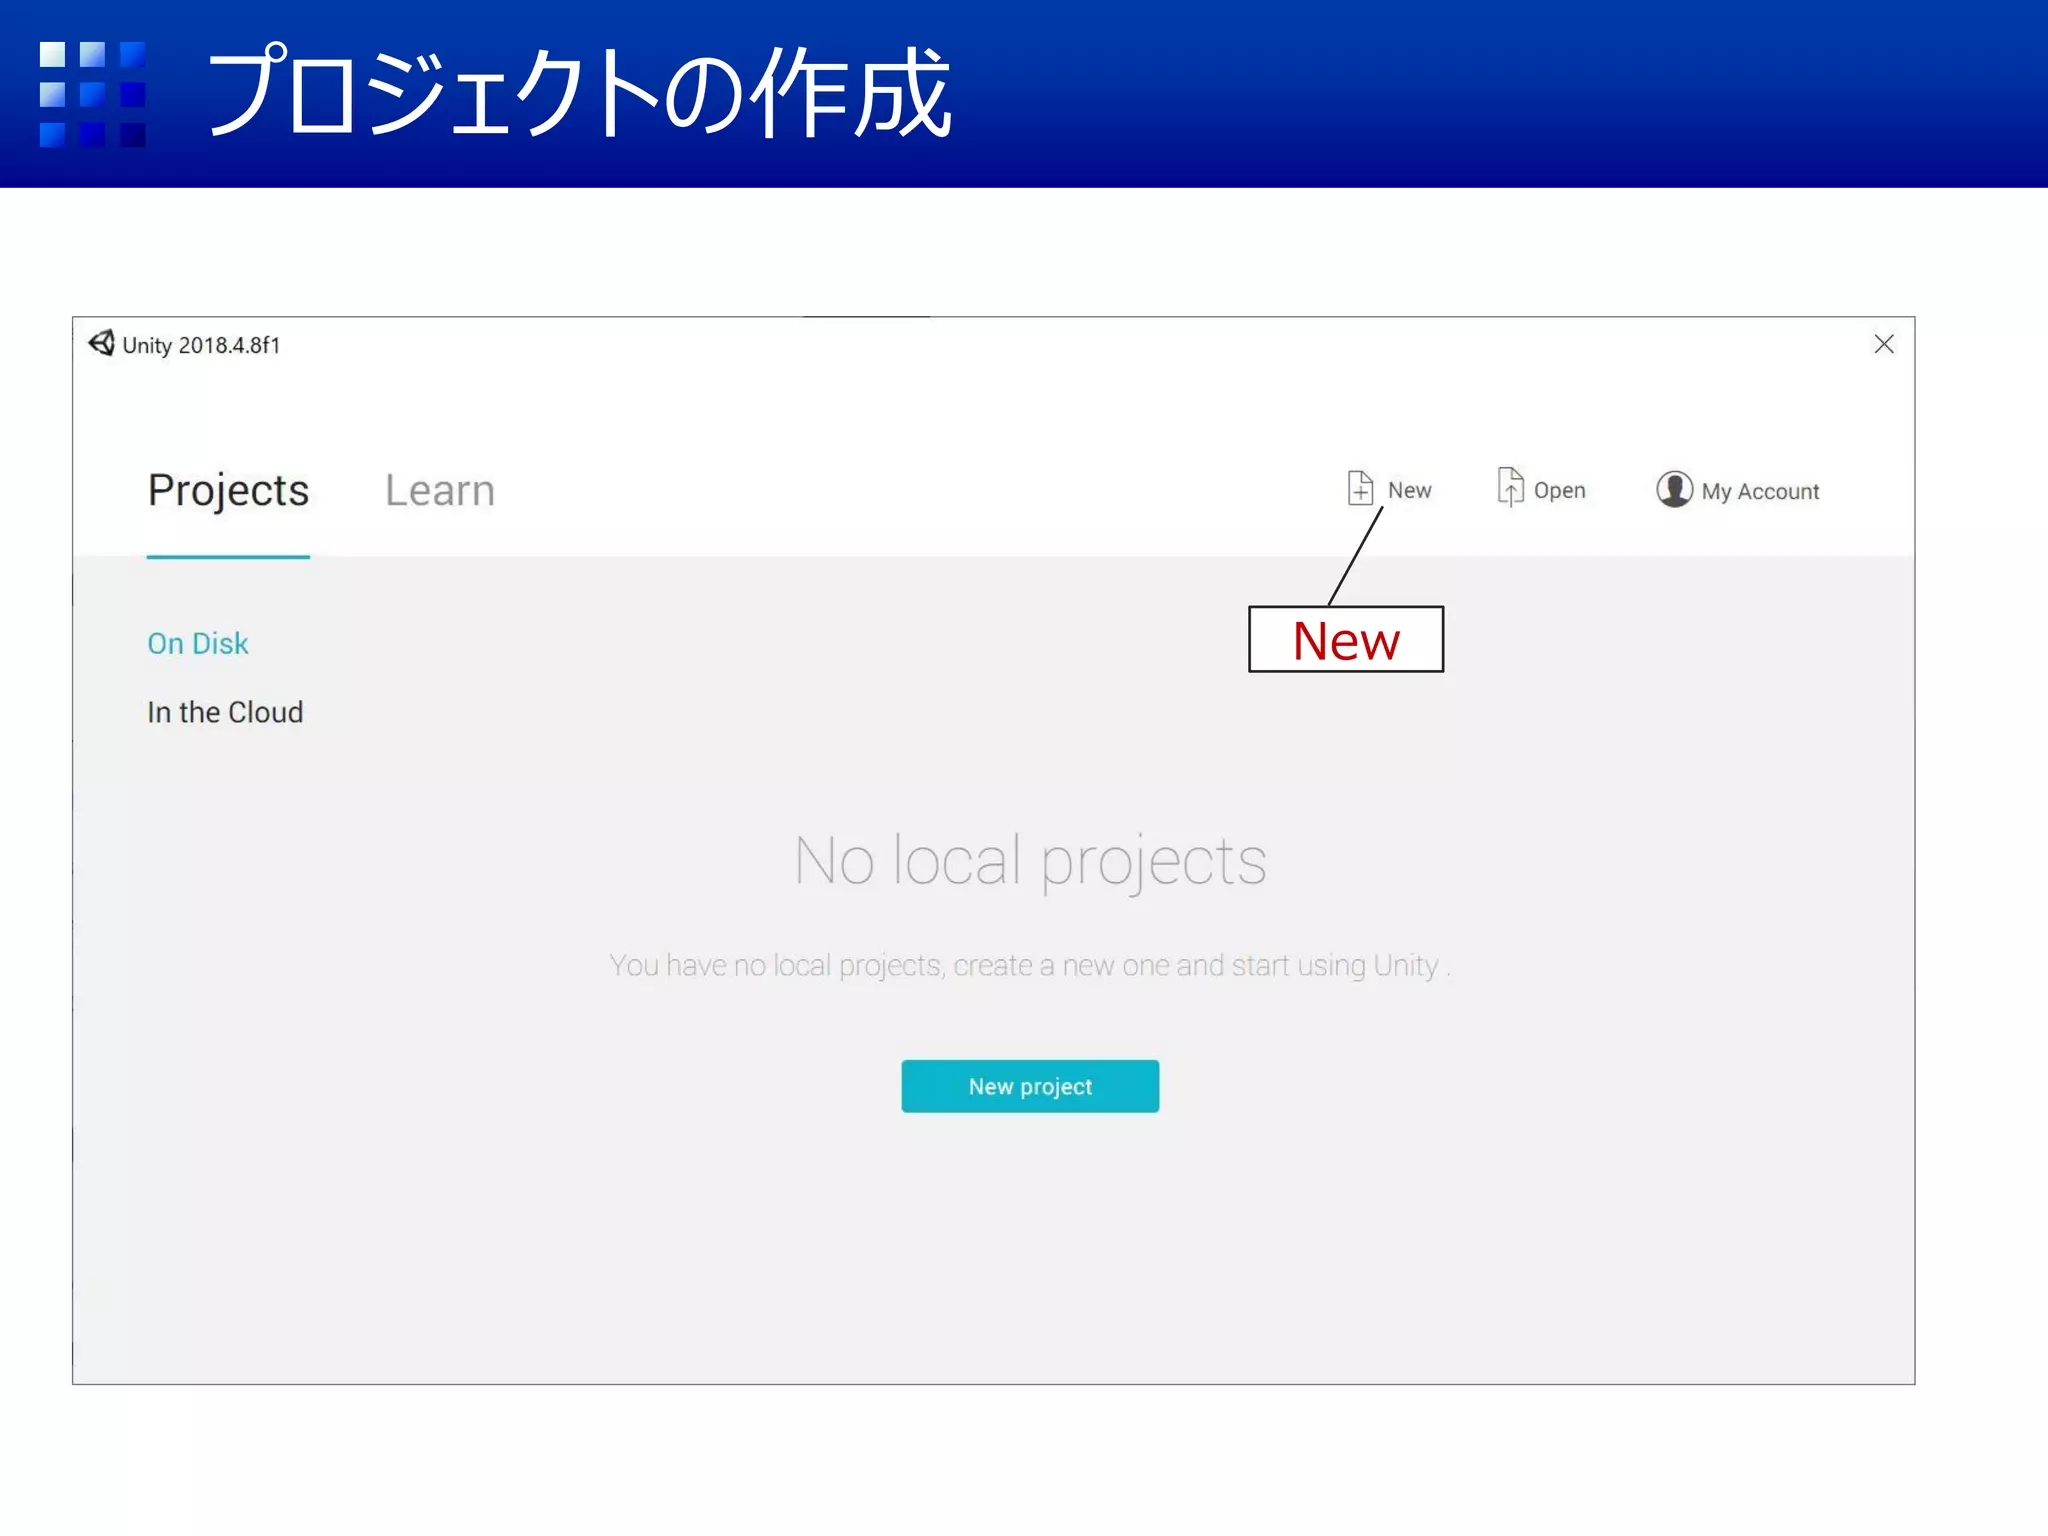Click the My Account avatar icon
The image size is (2048, 1536).
click(1674, 489)
